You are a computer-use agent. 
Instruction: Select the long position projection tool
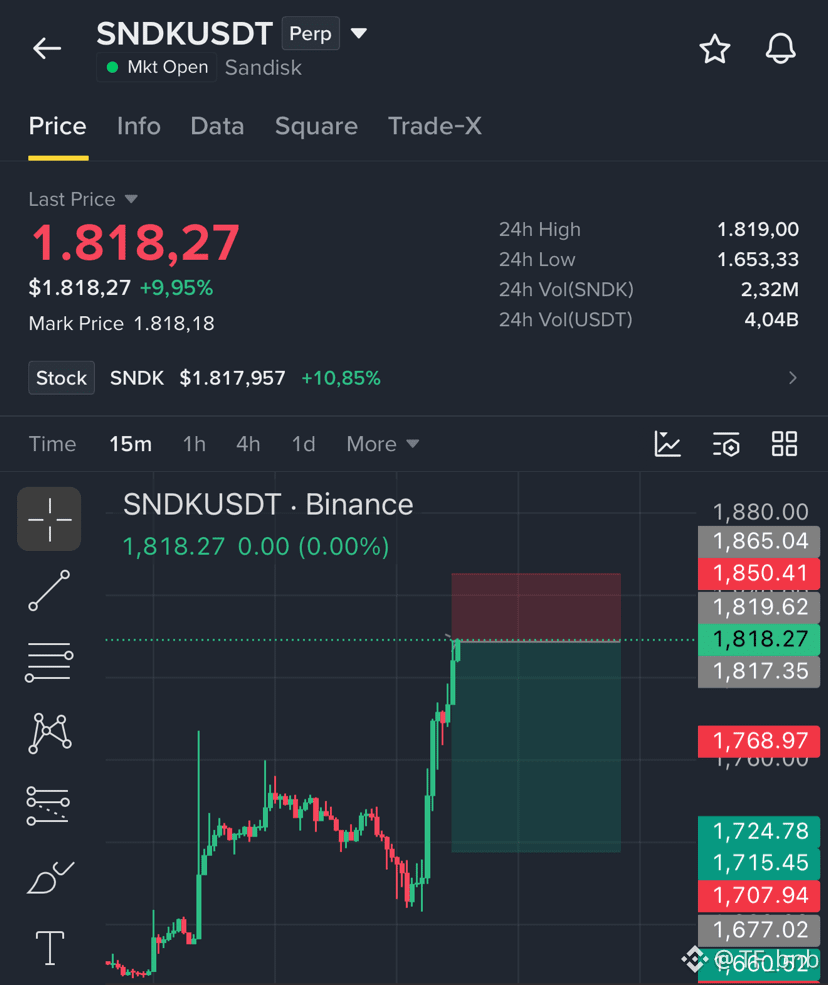tap(48, 805)
